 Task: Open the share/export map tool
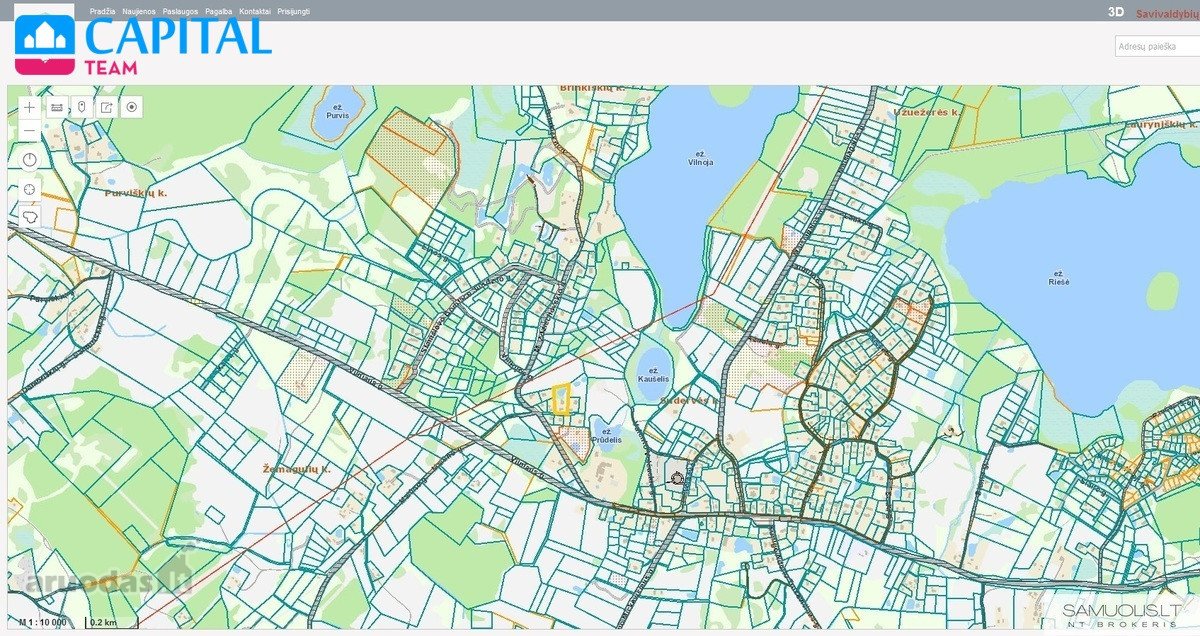pos(106,106)
